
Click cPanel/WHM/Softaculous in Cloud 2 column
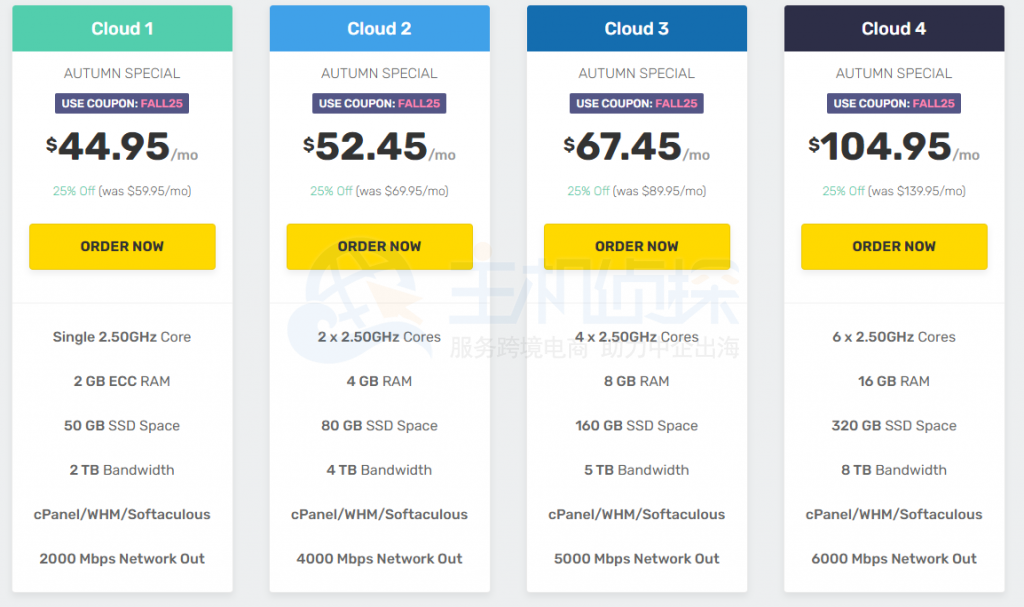coord(379,514)
